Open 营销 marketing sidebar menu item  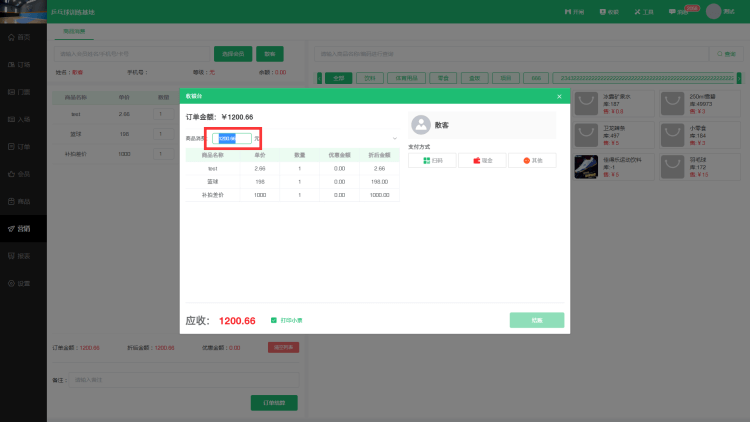coord(22,228)
